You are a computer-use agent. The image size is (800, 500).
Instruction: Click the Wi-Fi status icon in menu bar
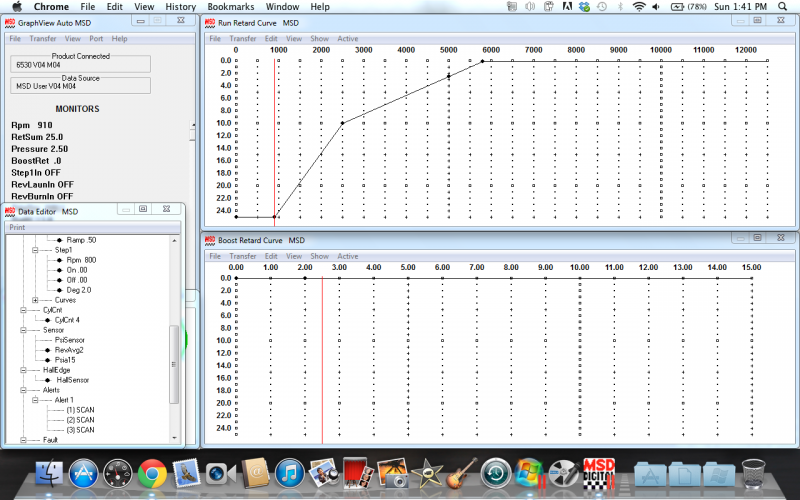tap(638, 7)
